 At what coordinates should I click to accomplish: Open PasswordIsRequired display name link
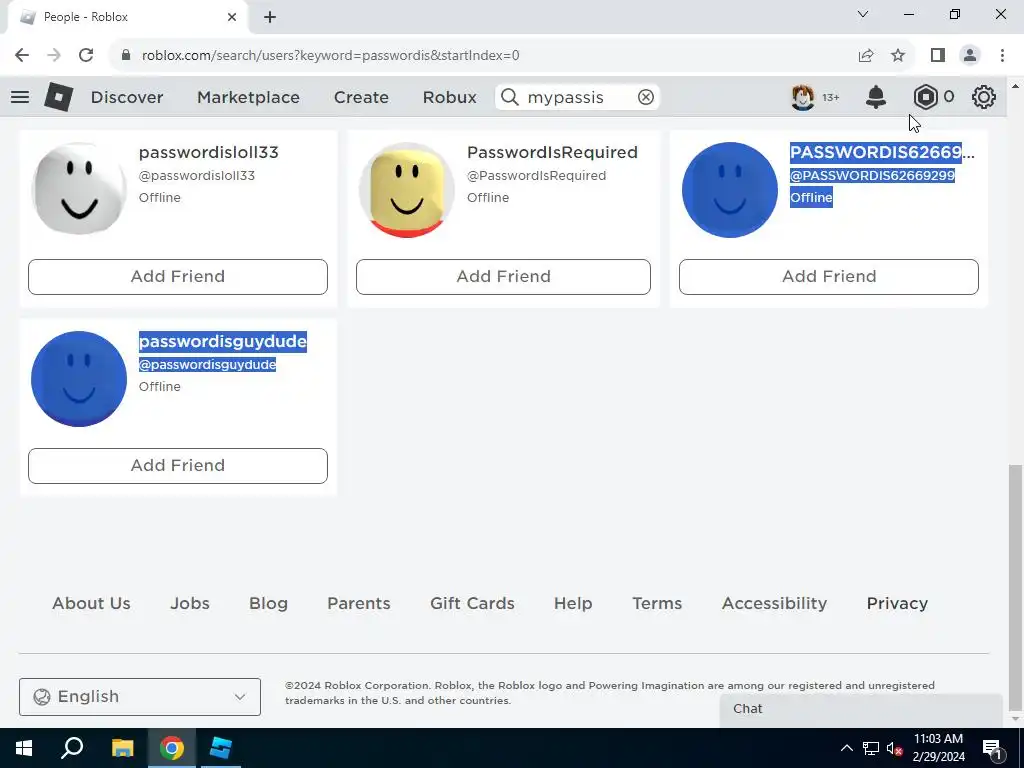tap(552, 152)
